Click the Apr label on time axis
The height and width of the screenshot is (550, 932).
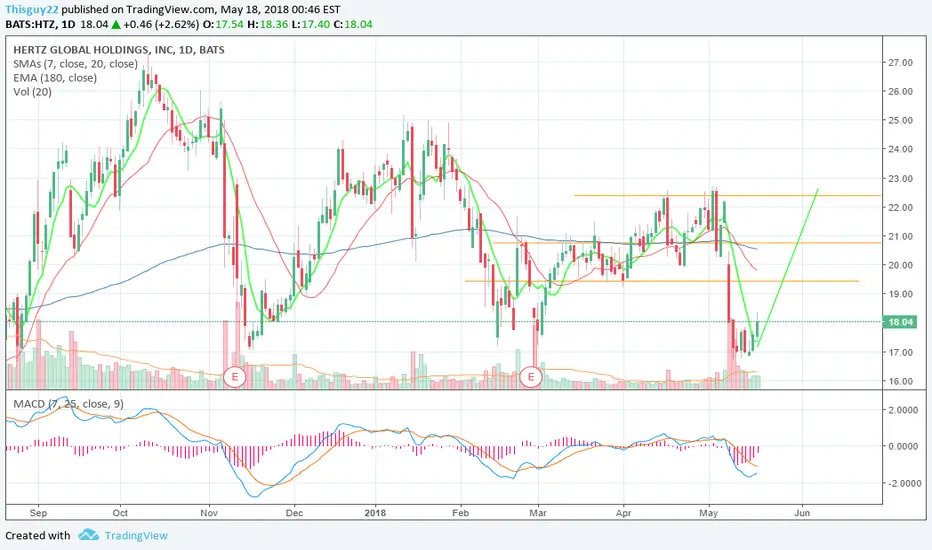[x=623, y=513]
